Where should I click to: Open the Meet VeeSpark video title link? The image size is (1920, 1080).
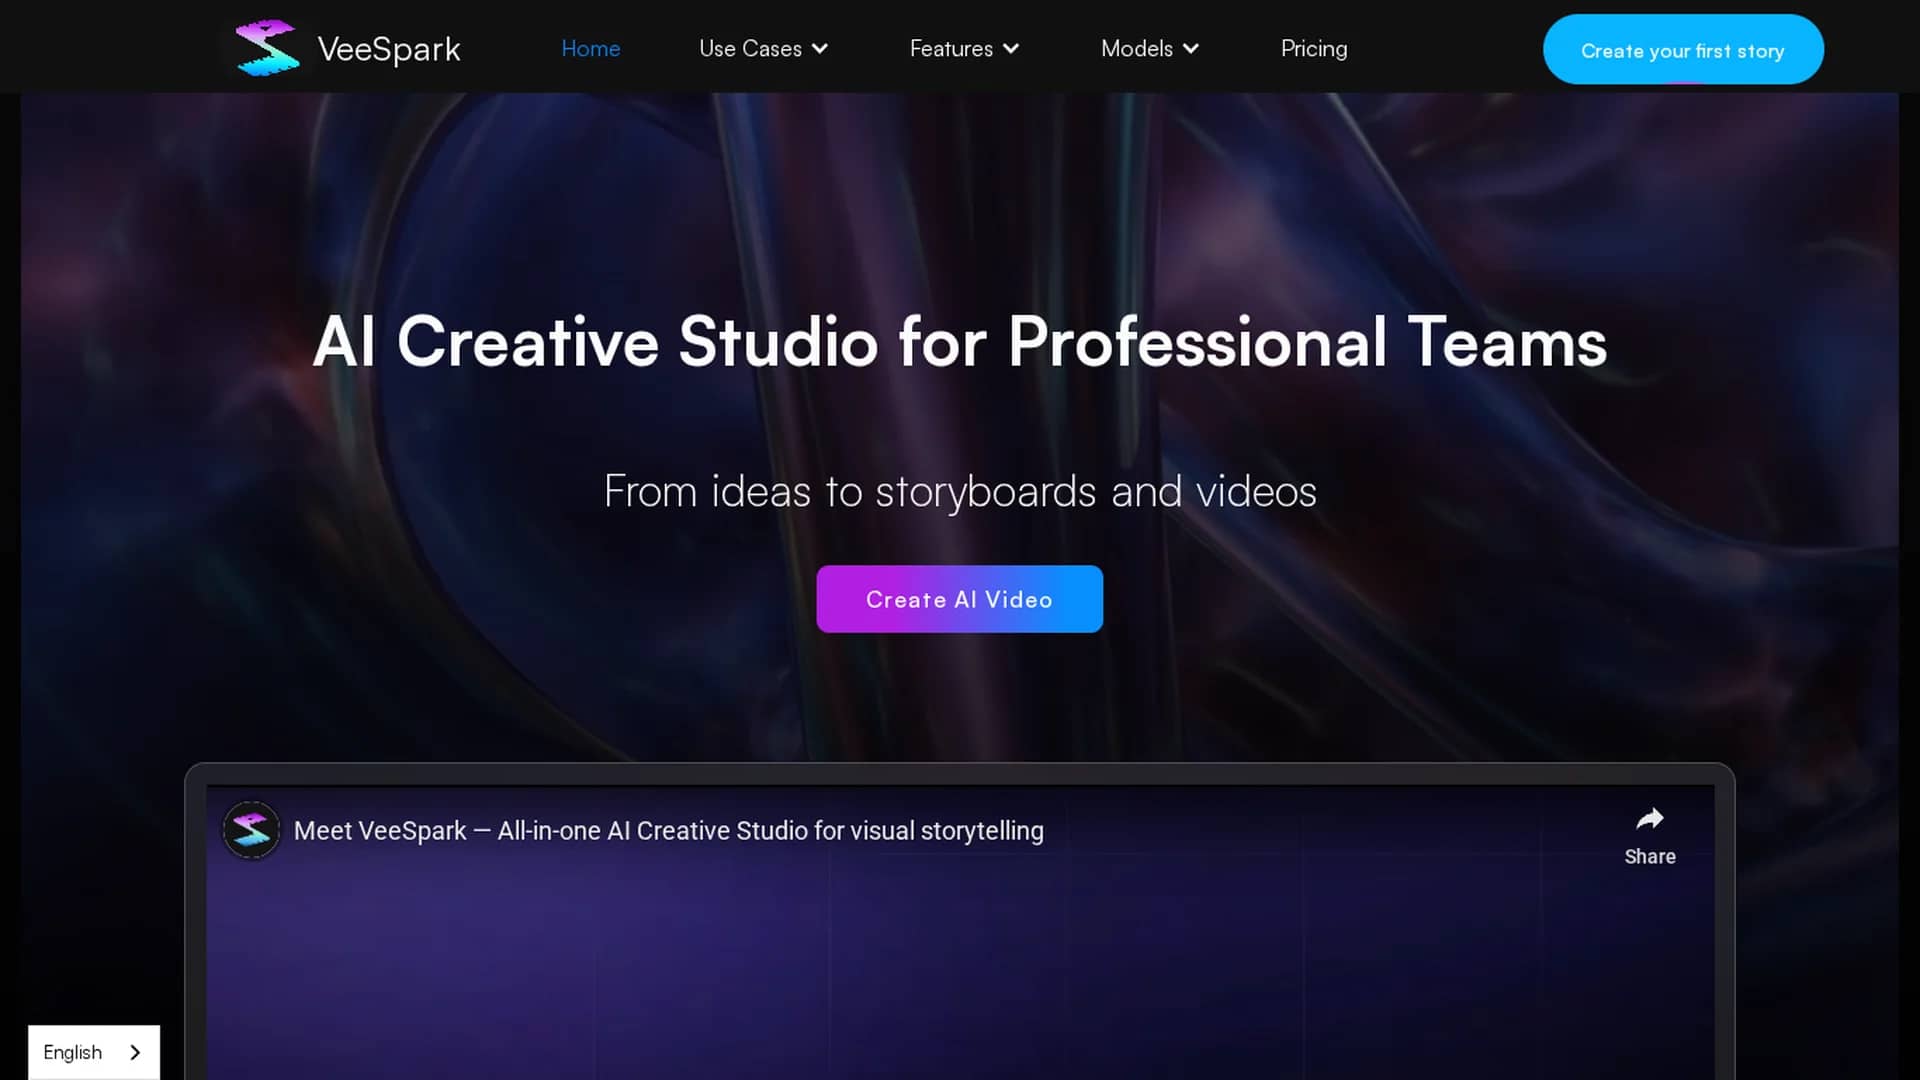pyautogui.click(x=669, y=831)
